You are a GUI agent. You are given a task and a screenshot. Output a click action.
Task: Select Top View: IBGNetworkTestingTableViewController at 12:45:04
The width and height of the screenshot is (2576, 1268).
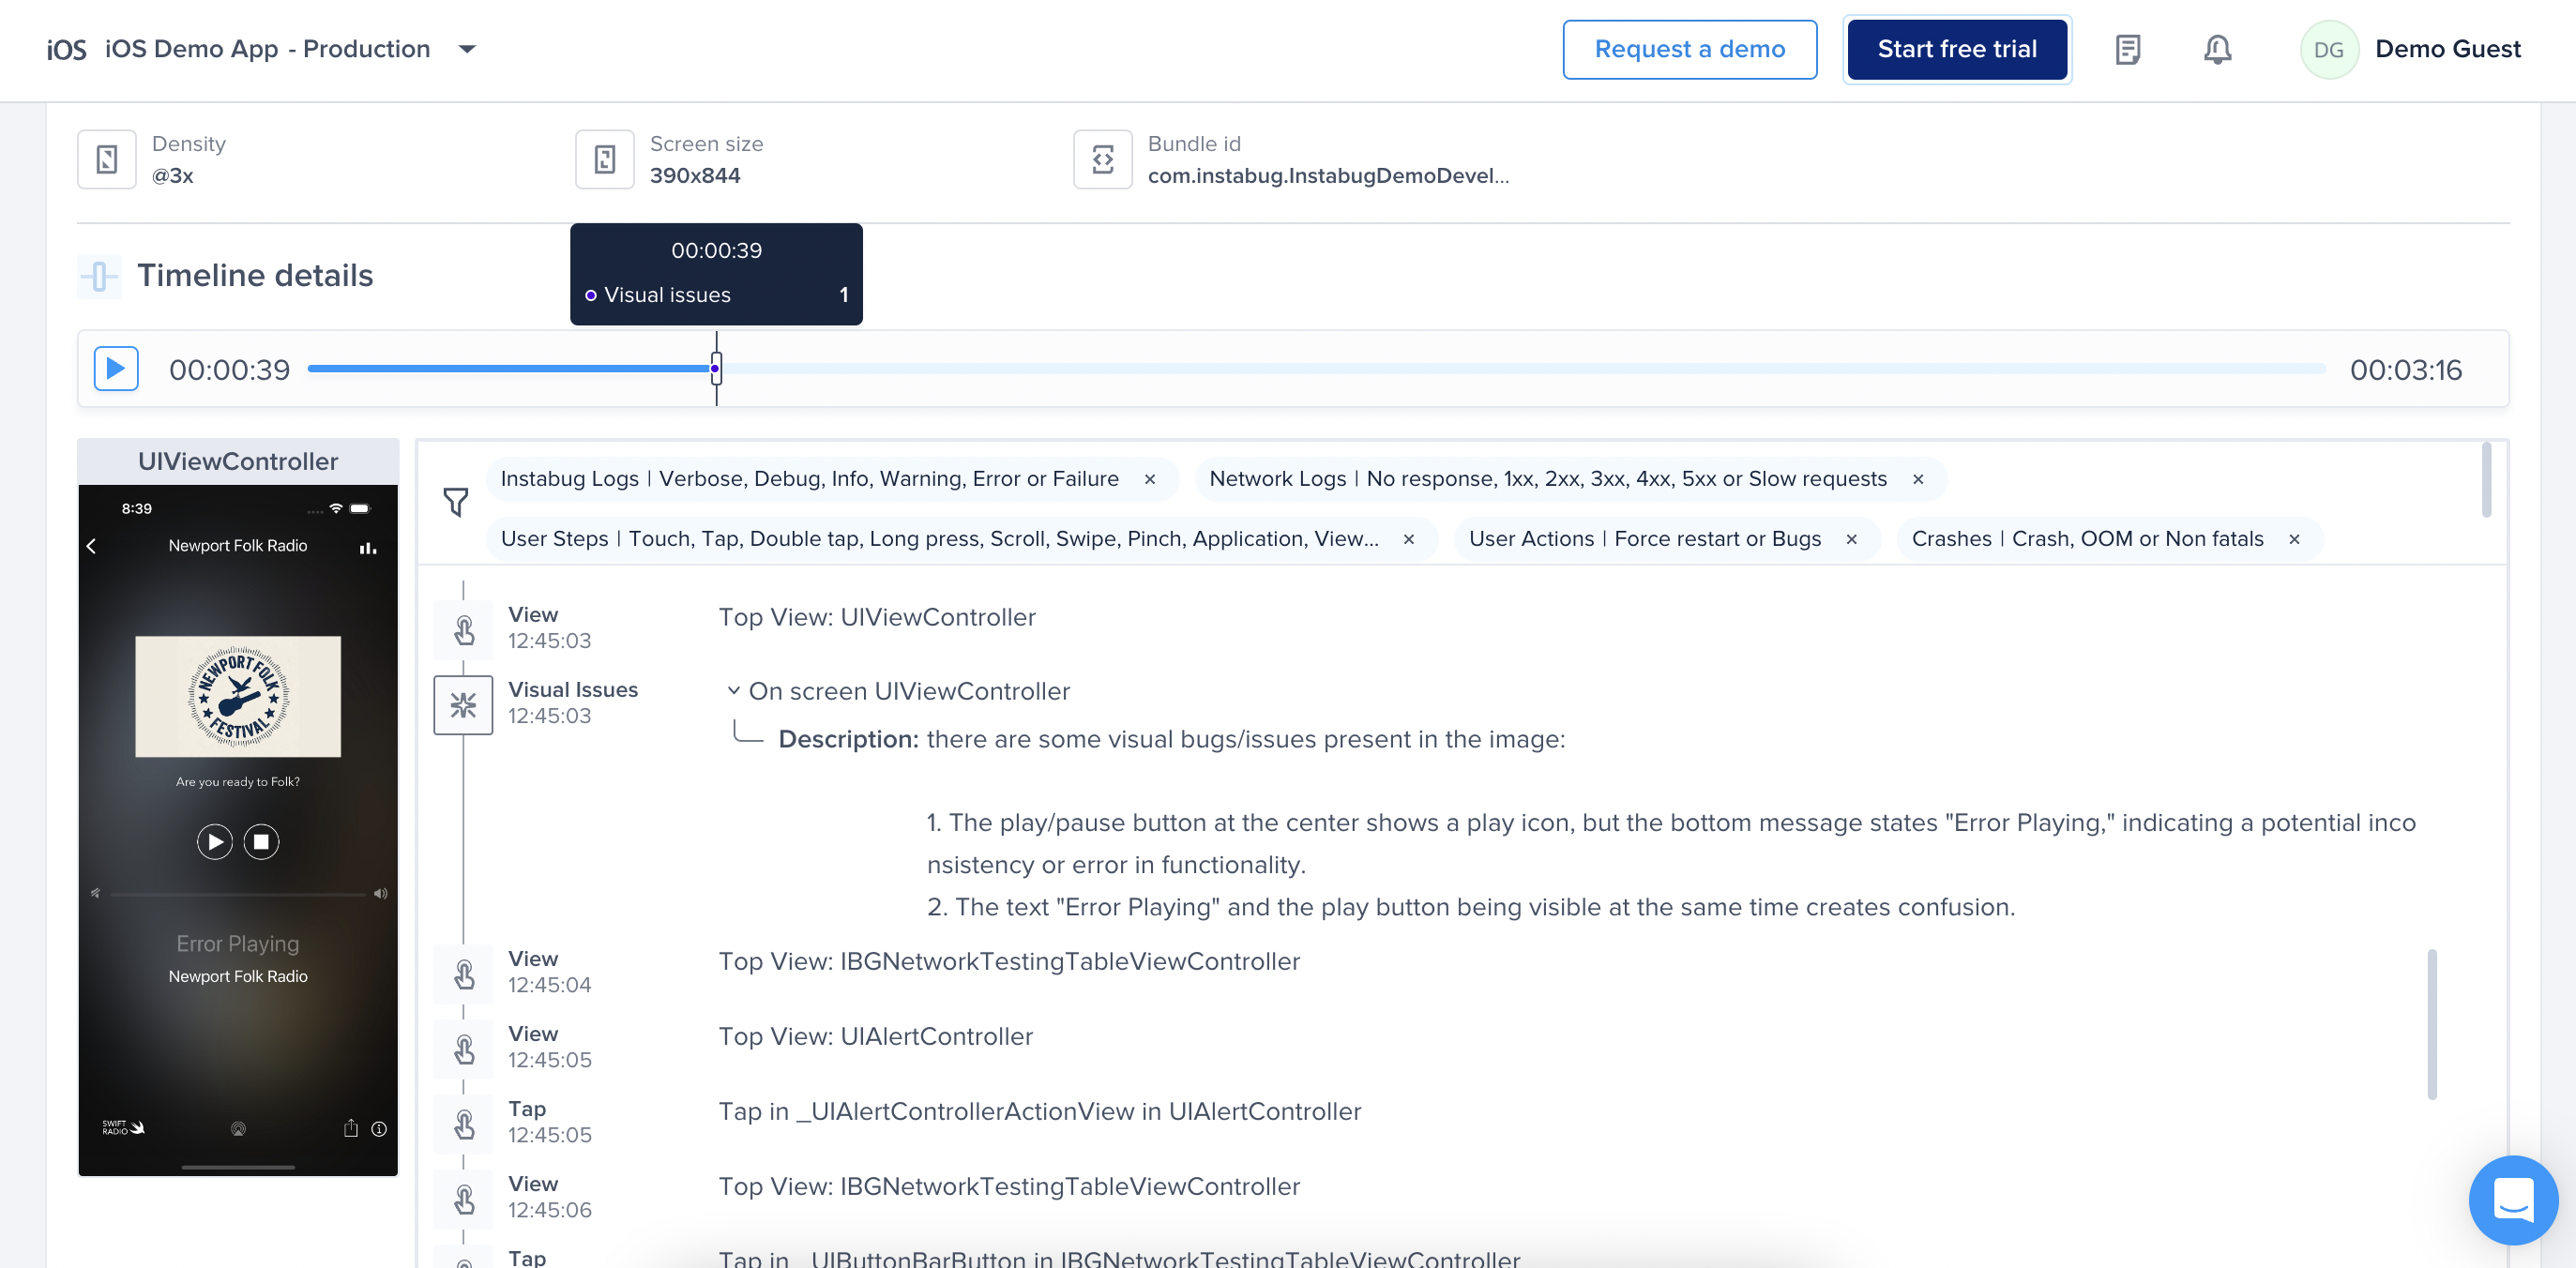point(1009,962)
